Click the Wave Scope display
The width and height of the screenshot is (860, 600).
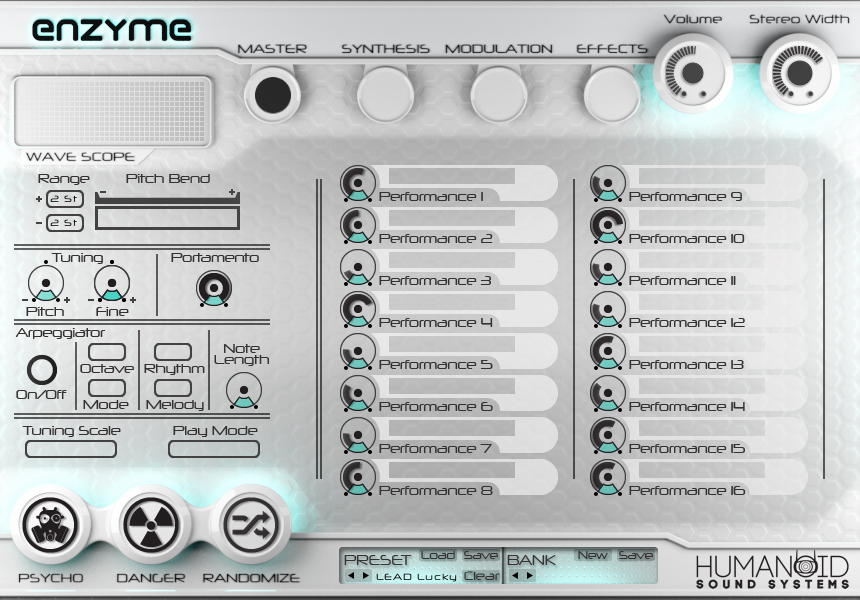pyautogui.click(x=112, y=112)
